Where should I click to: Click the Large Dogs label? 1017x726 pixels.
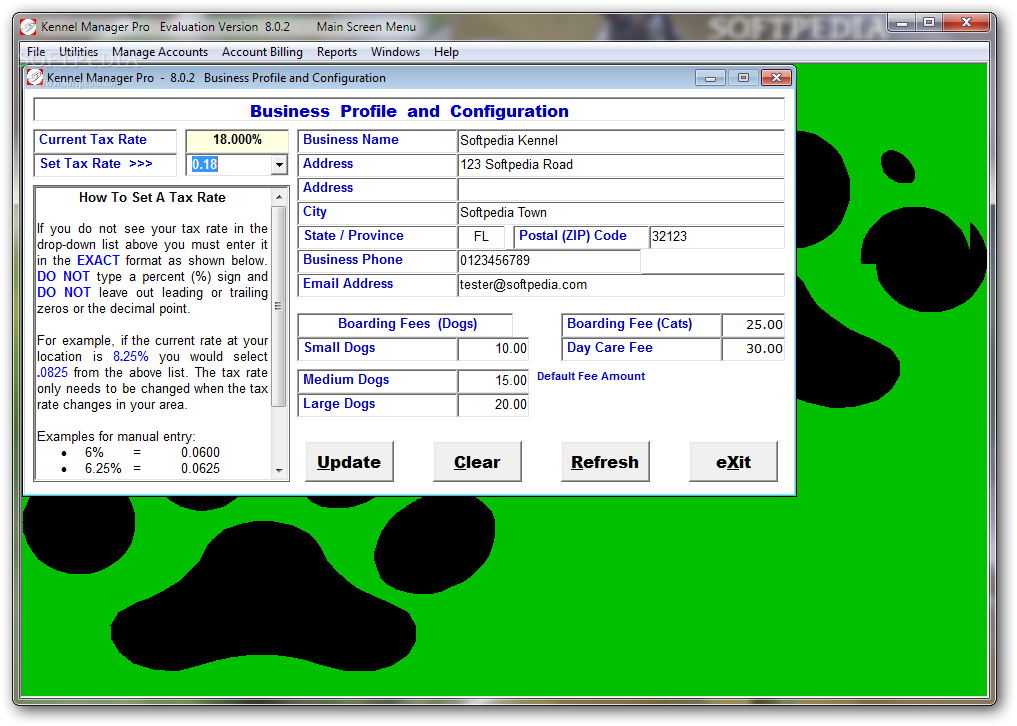click(x=339, y=404)
